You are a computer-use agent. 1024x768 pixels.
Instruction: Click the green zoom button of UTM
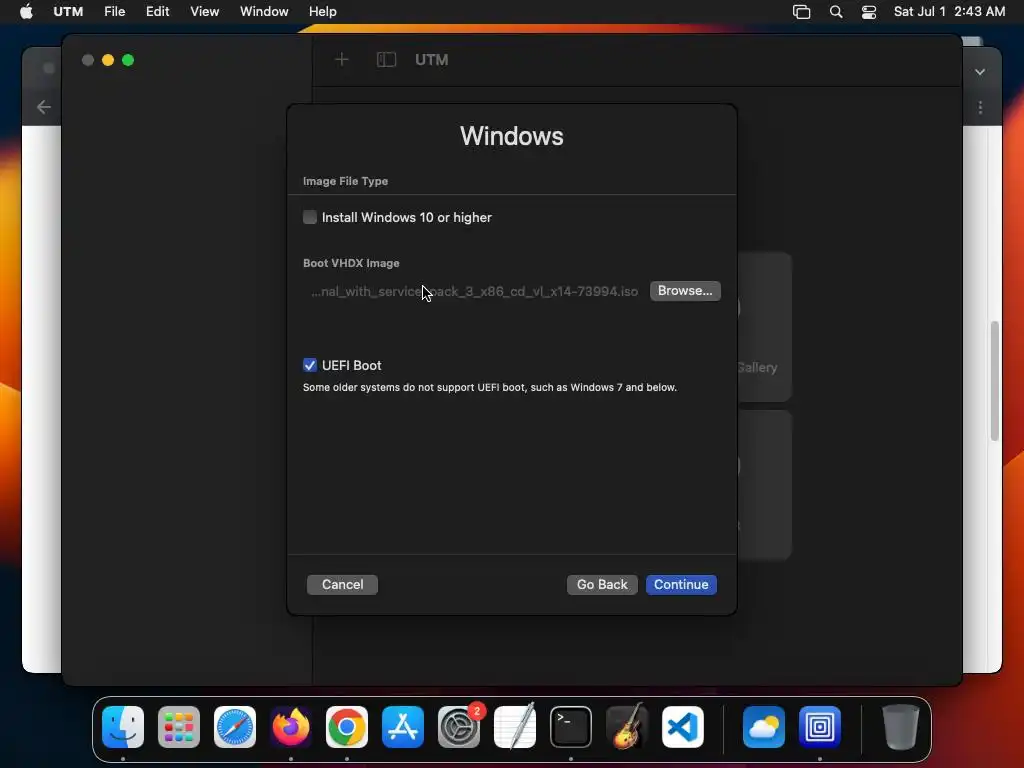(x=128, y=60)
